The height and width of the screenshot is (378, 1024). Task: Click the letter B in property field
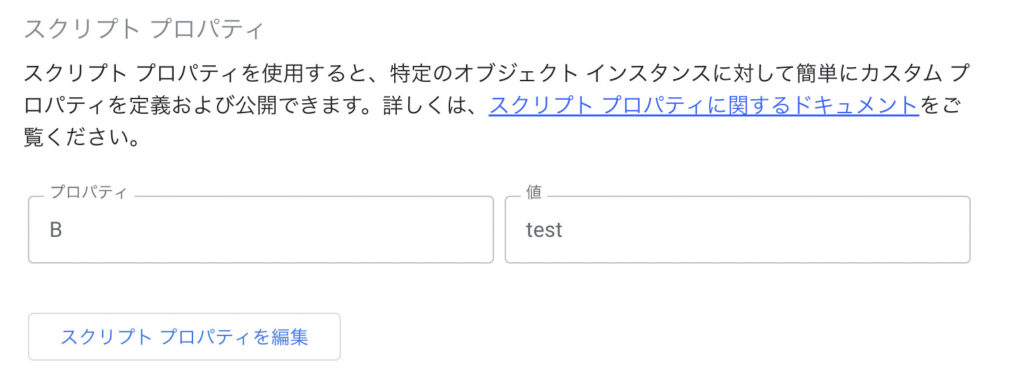(56, 230)
